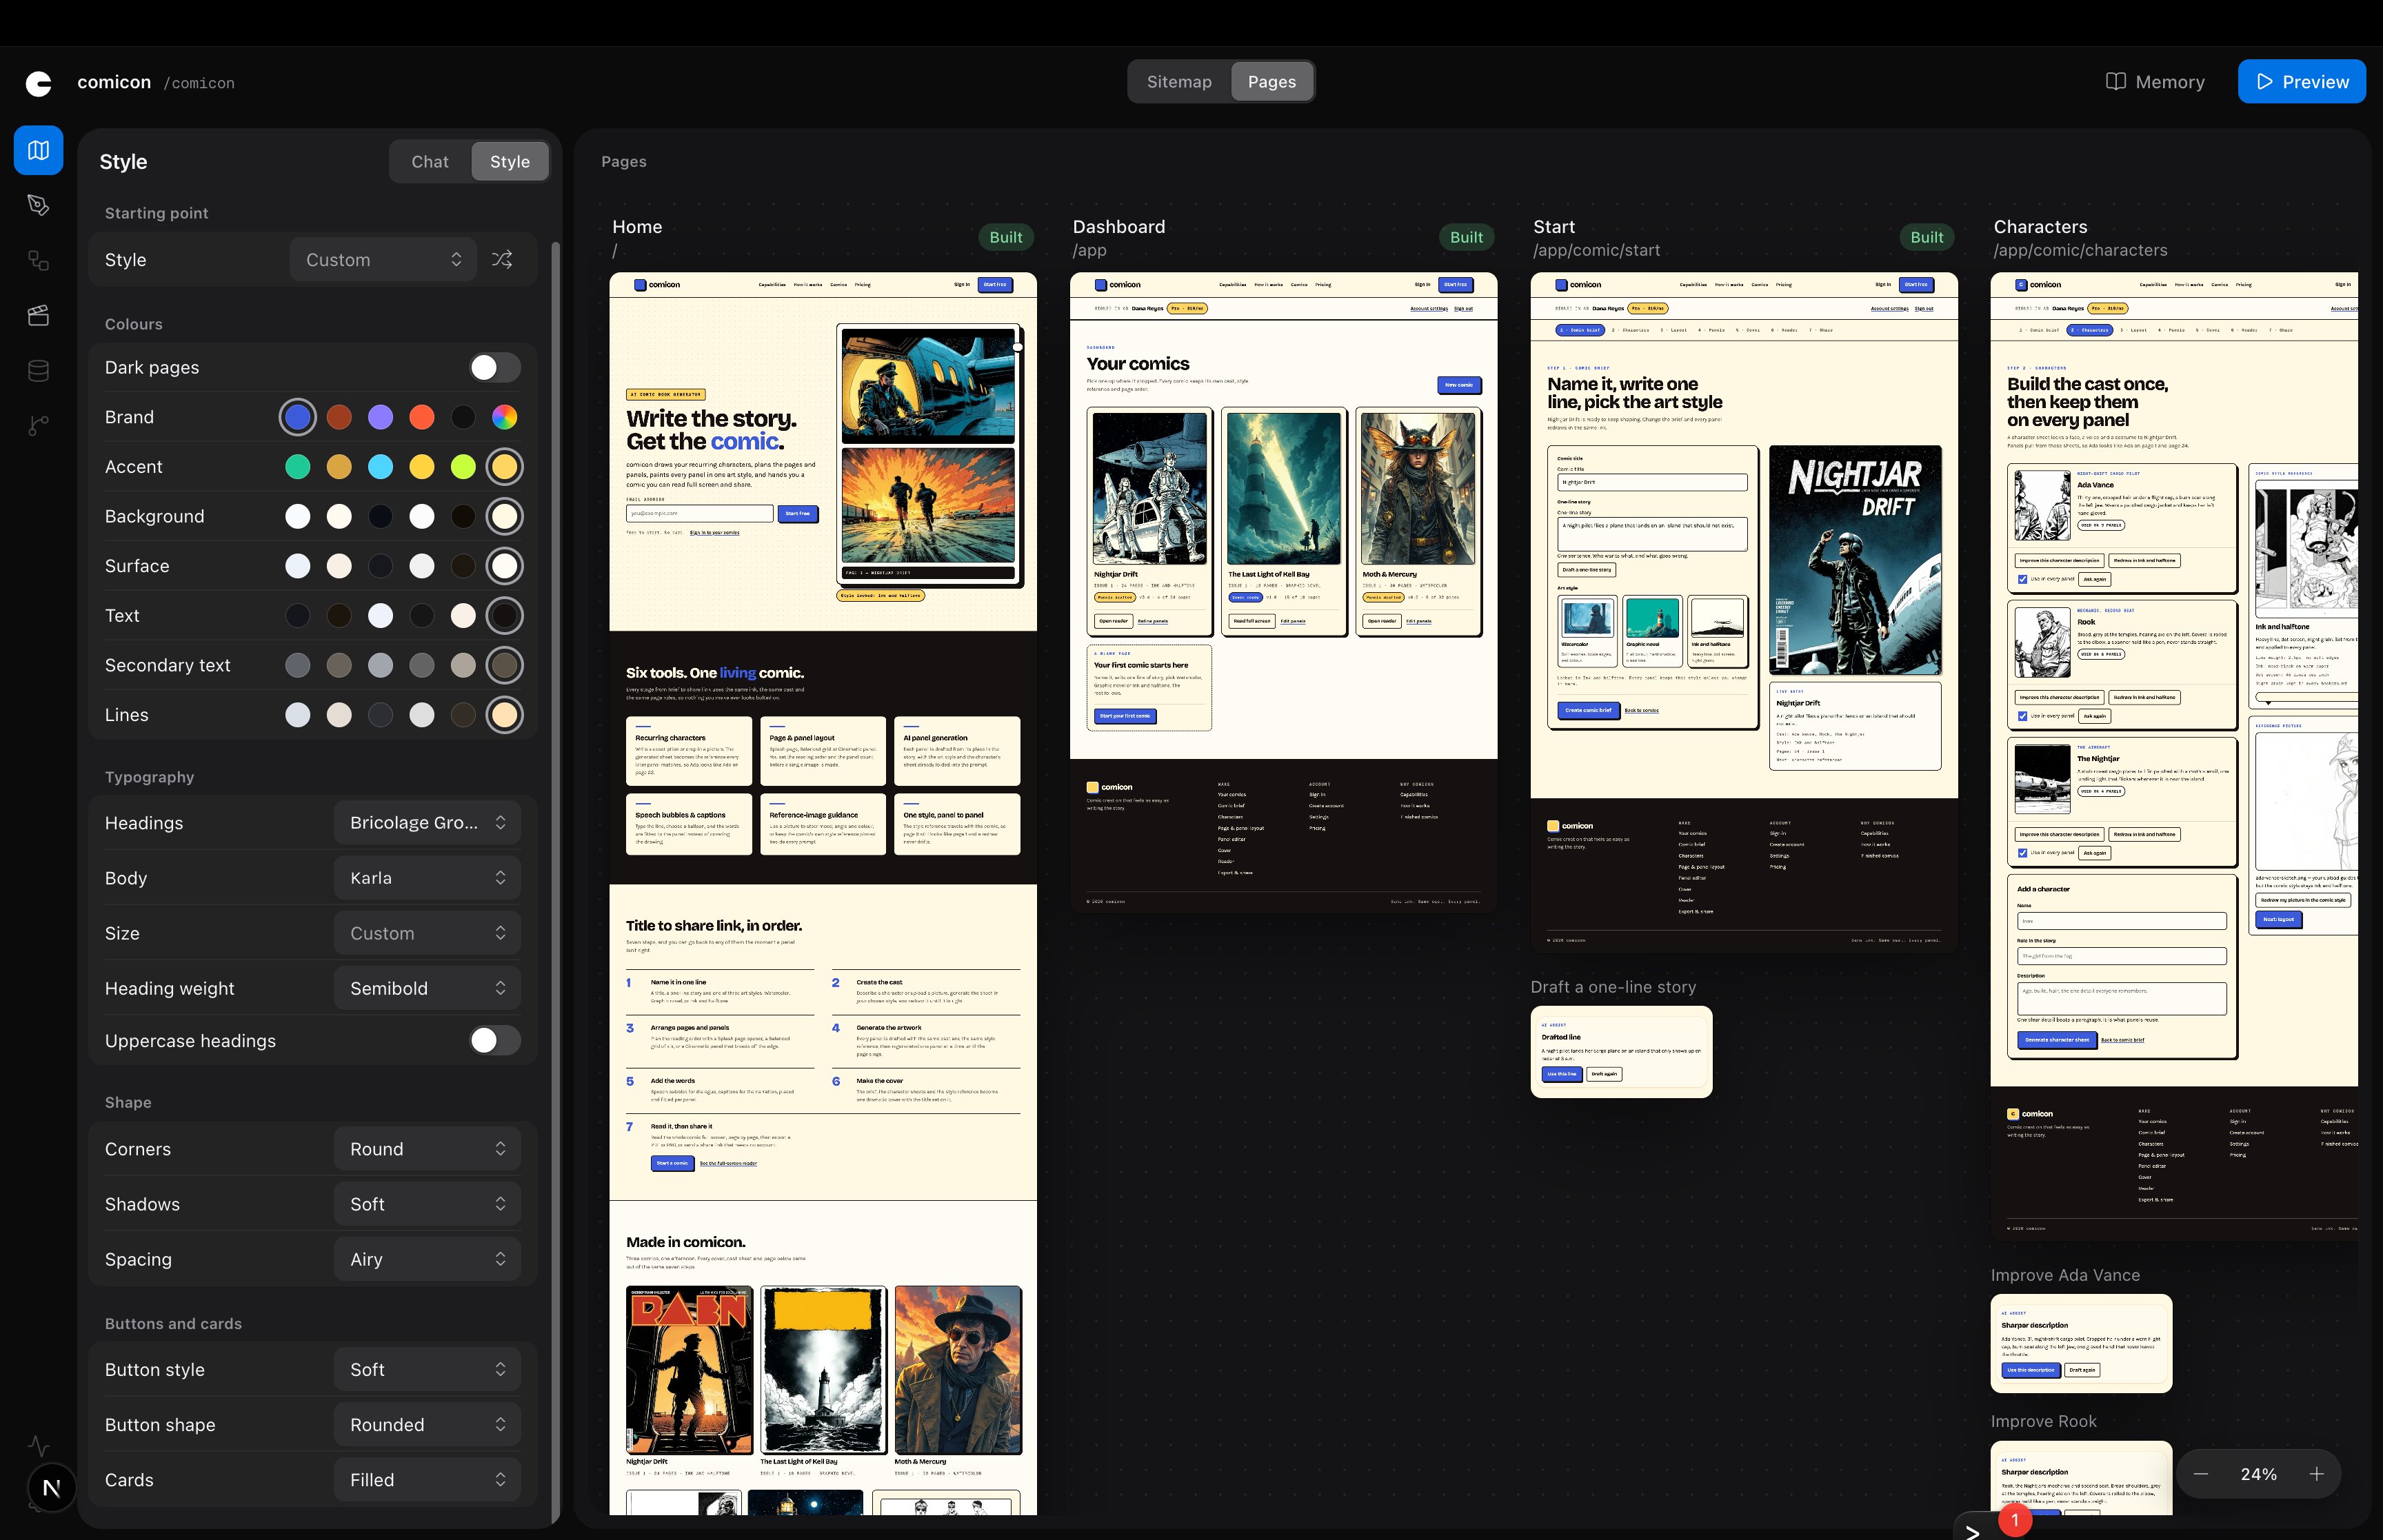The width and height of the screenshot is (2383, 1540).
Task: Click the N avatar icon
Action: click(52, 1488)
